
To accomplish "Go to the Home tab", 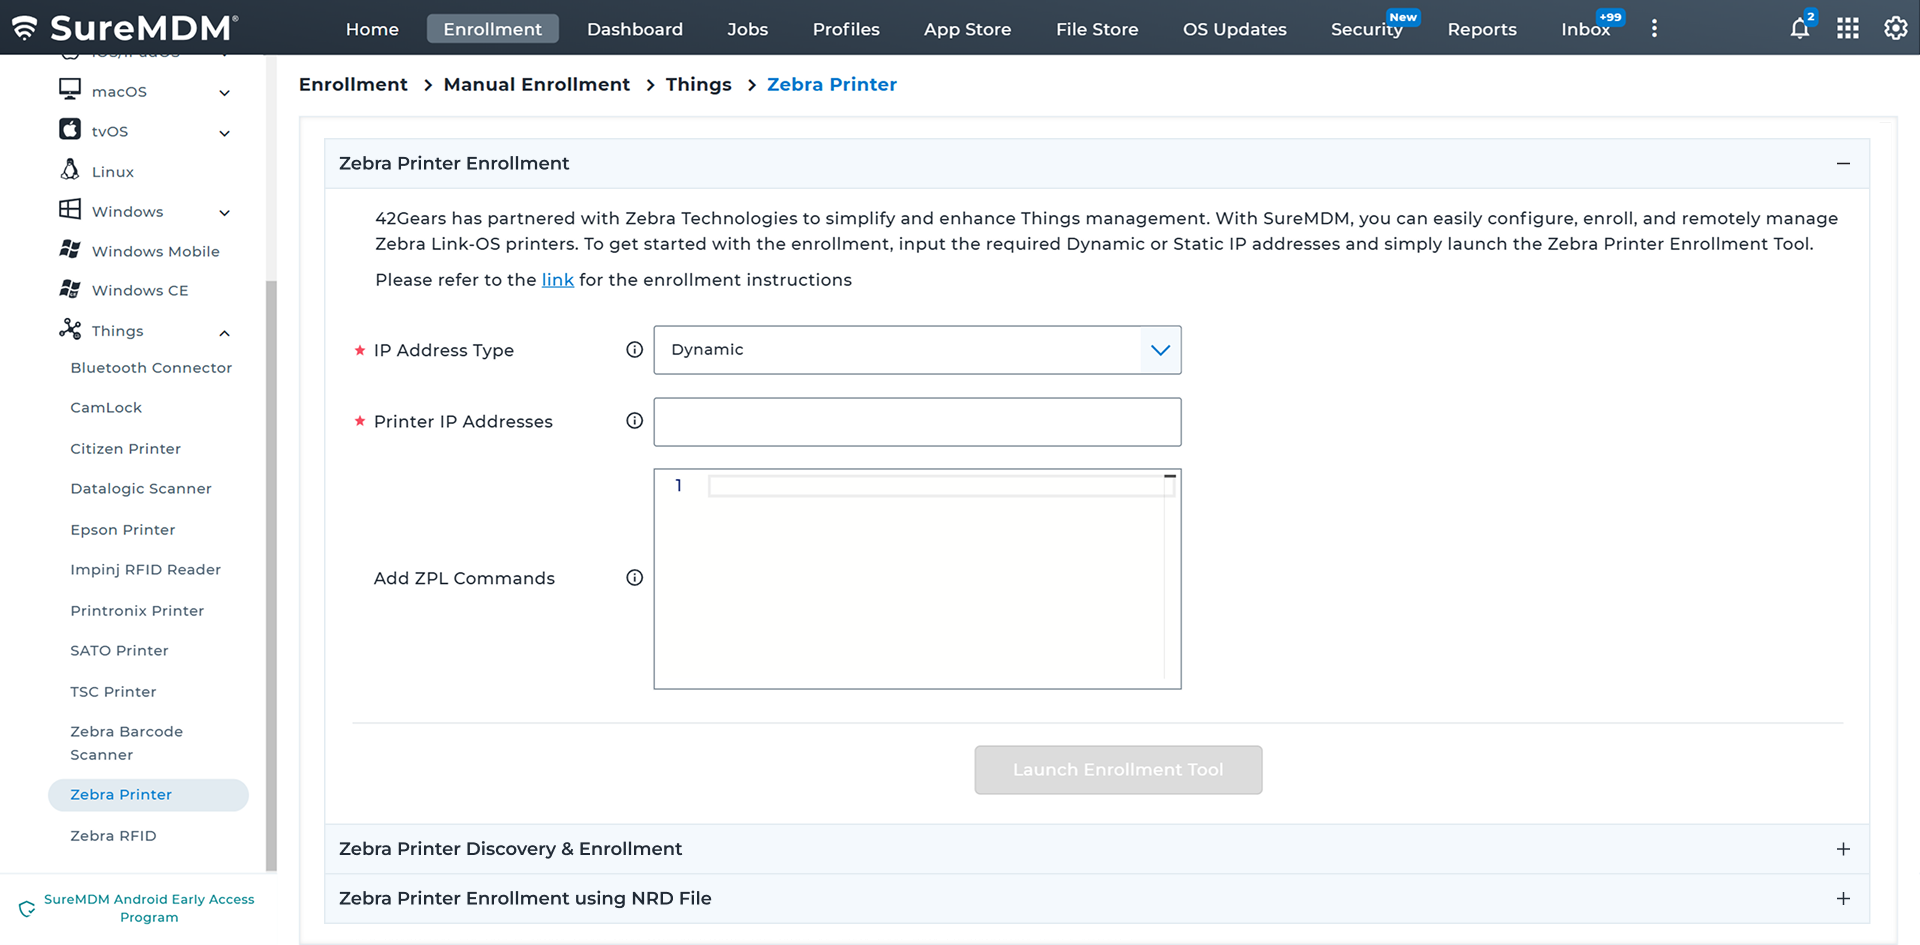I will coord(372,29).
